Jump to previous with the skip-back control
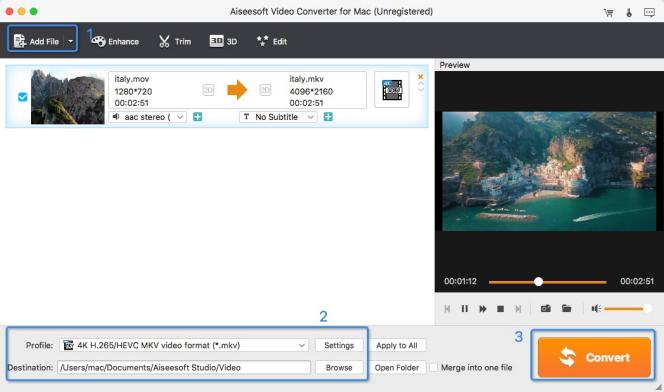Image resolution: width=664 pixels, height=392 pixels. 447,309
